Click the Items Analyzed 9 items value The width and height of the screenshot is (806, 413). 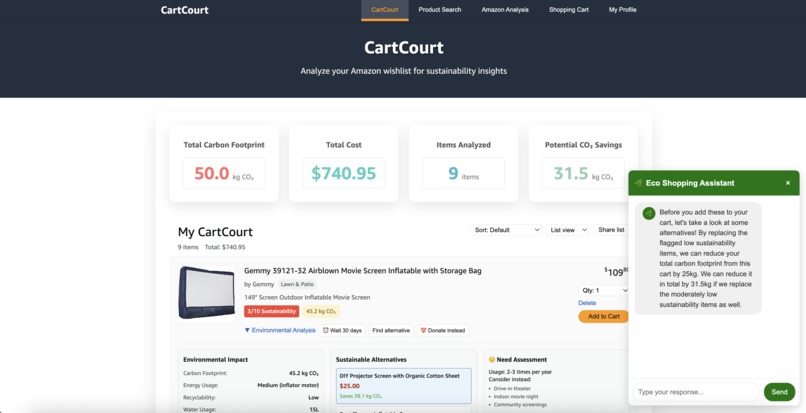[463, 173]
